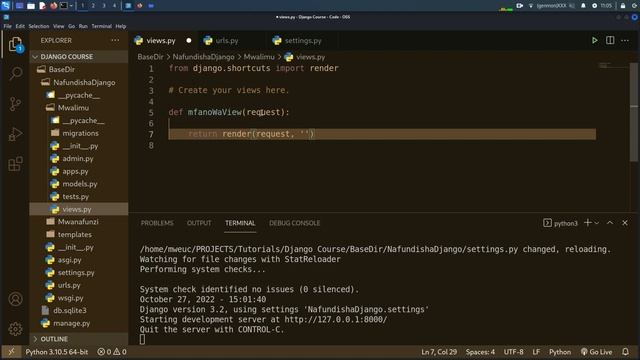Viewport: 640px width, 360px height.
Task: Run Python file with play icon
Action: tap(595, 40)
